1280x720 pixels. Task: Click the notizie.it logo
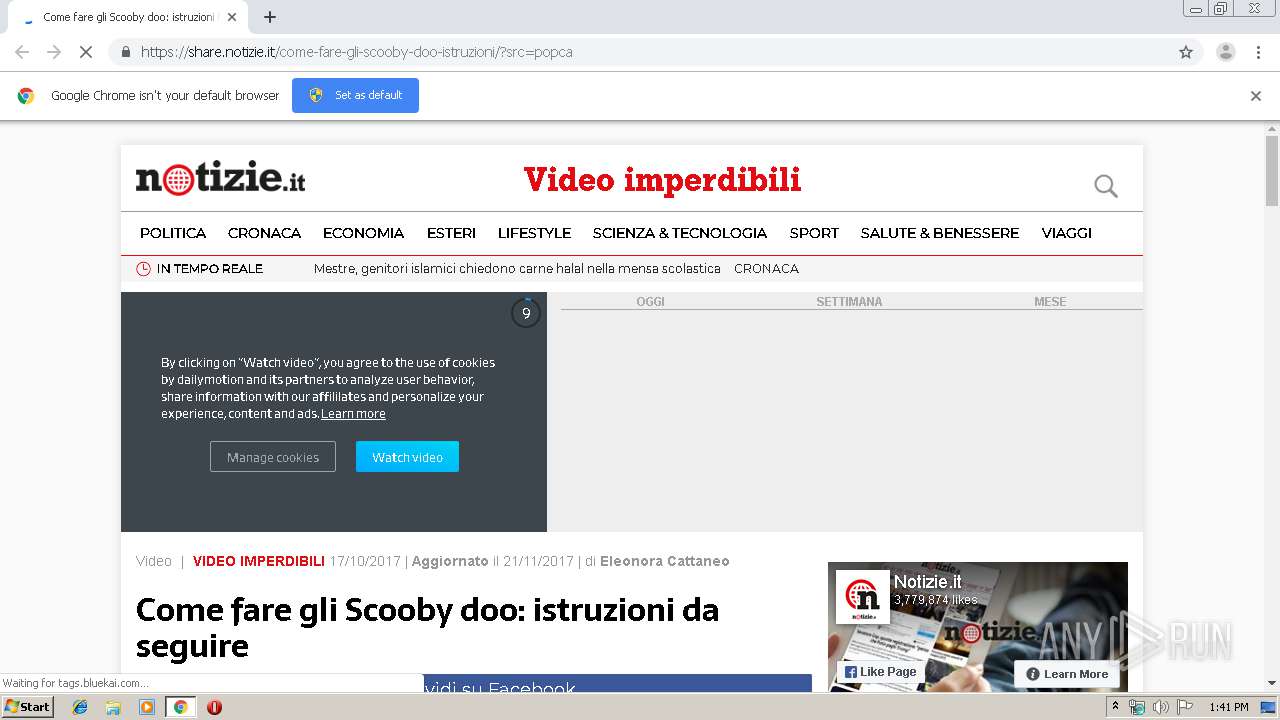click(220, 178)
